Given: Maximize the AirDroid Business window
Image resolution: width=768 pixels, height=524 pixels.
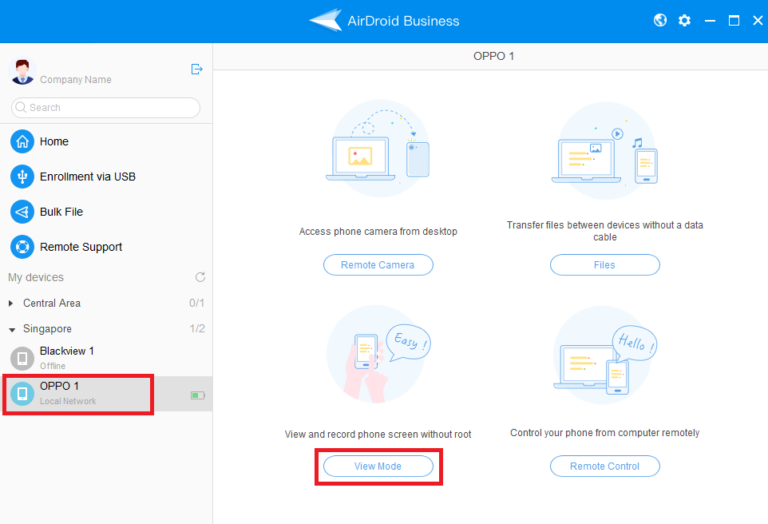Looking at the screenshot, I should tap(734, 21).
